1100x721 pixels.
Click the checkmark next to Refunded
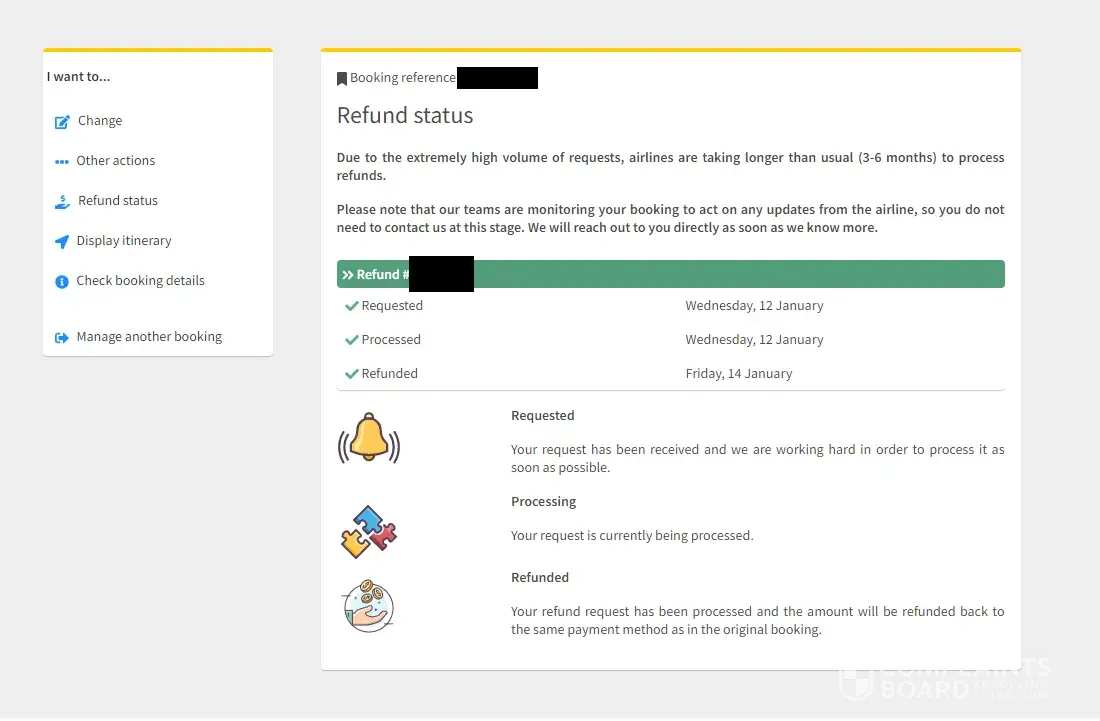(351, 374)
